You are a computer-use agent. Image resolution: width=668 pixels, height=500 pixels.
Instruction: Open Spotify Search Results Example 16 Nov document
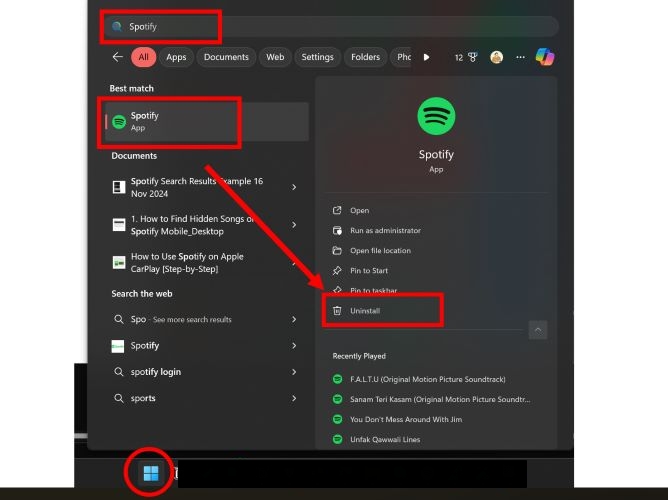(197, 187)
